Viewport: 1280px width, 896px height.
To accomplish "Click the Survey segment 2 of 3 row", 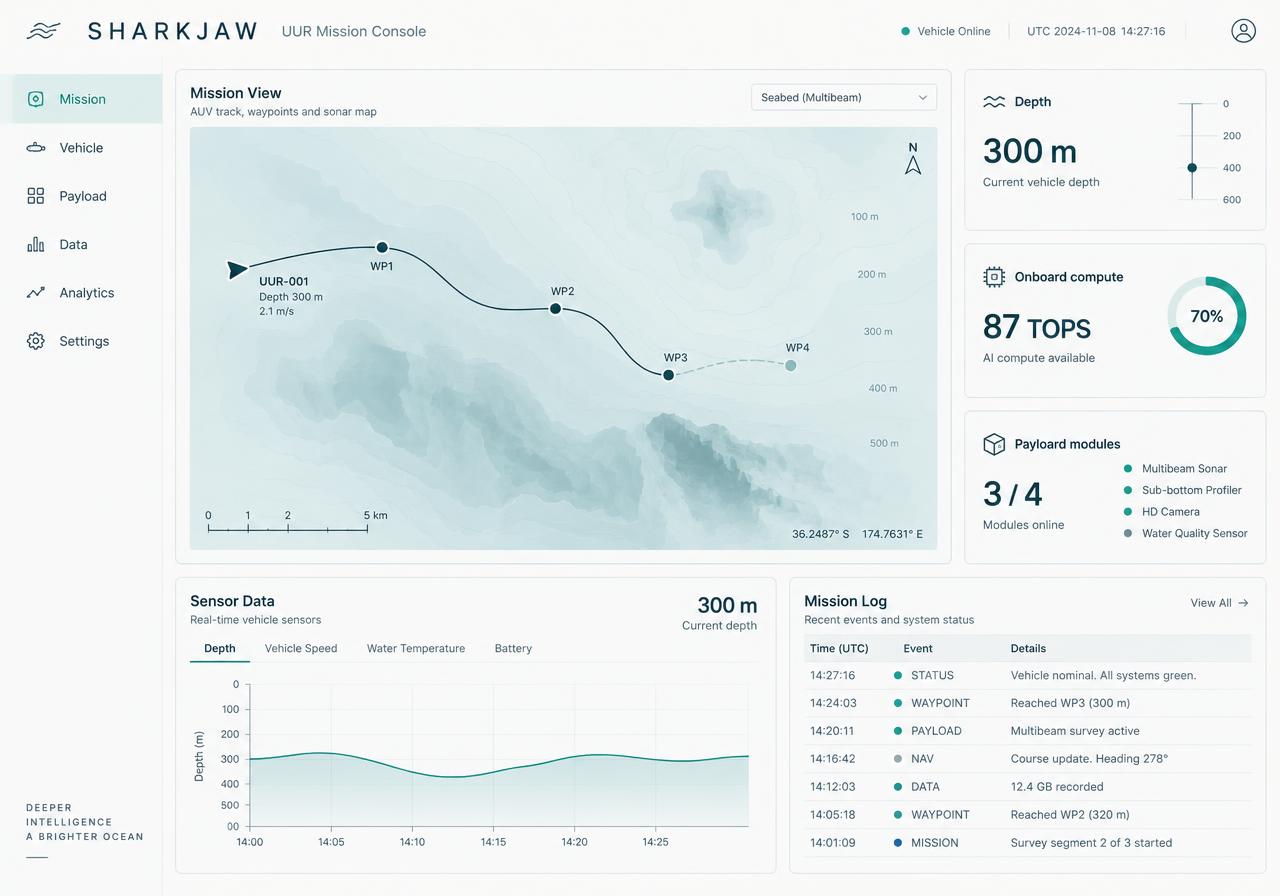I will click(x=1028, y=843).
